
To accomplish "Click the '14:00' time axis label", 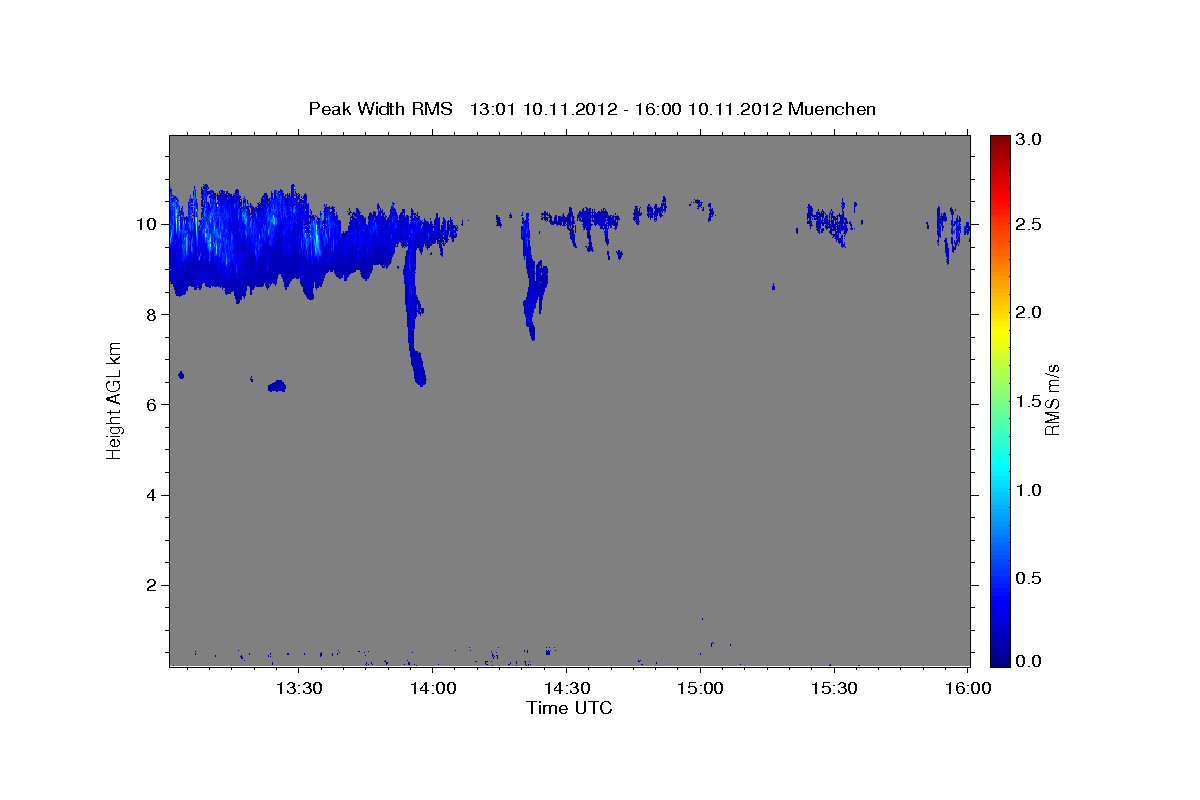I will click(x=432, y=688).
